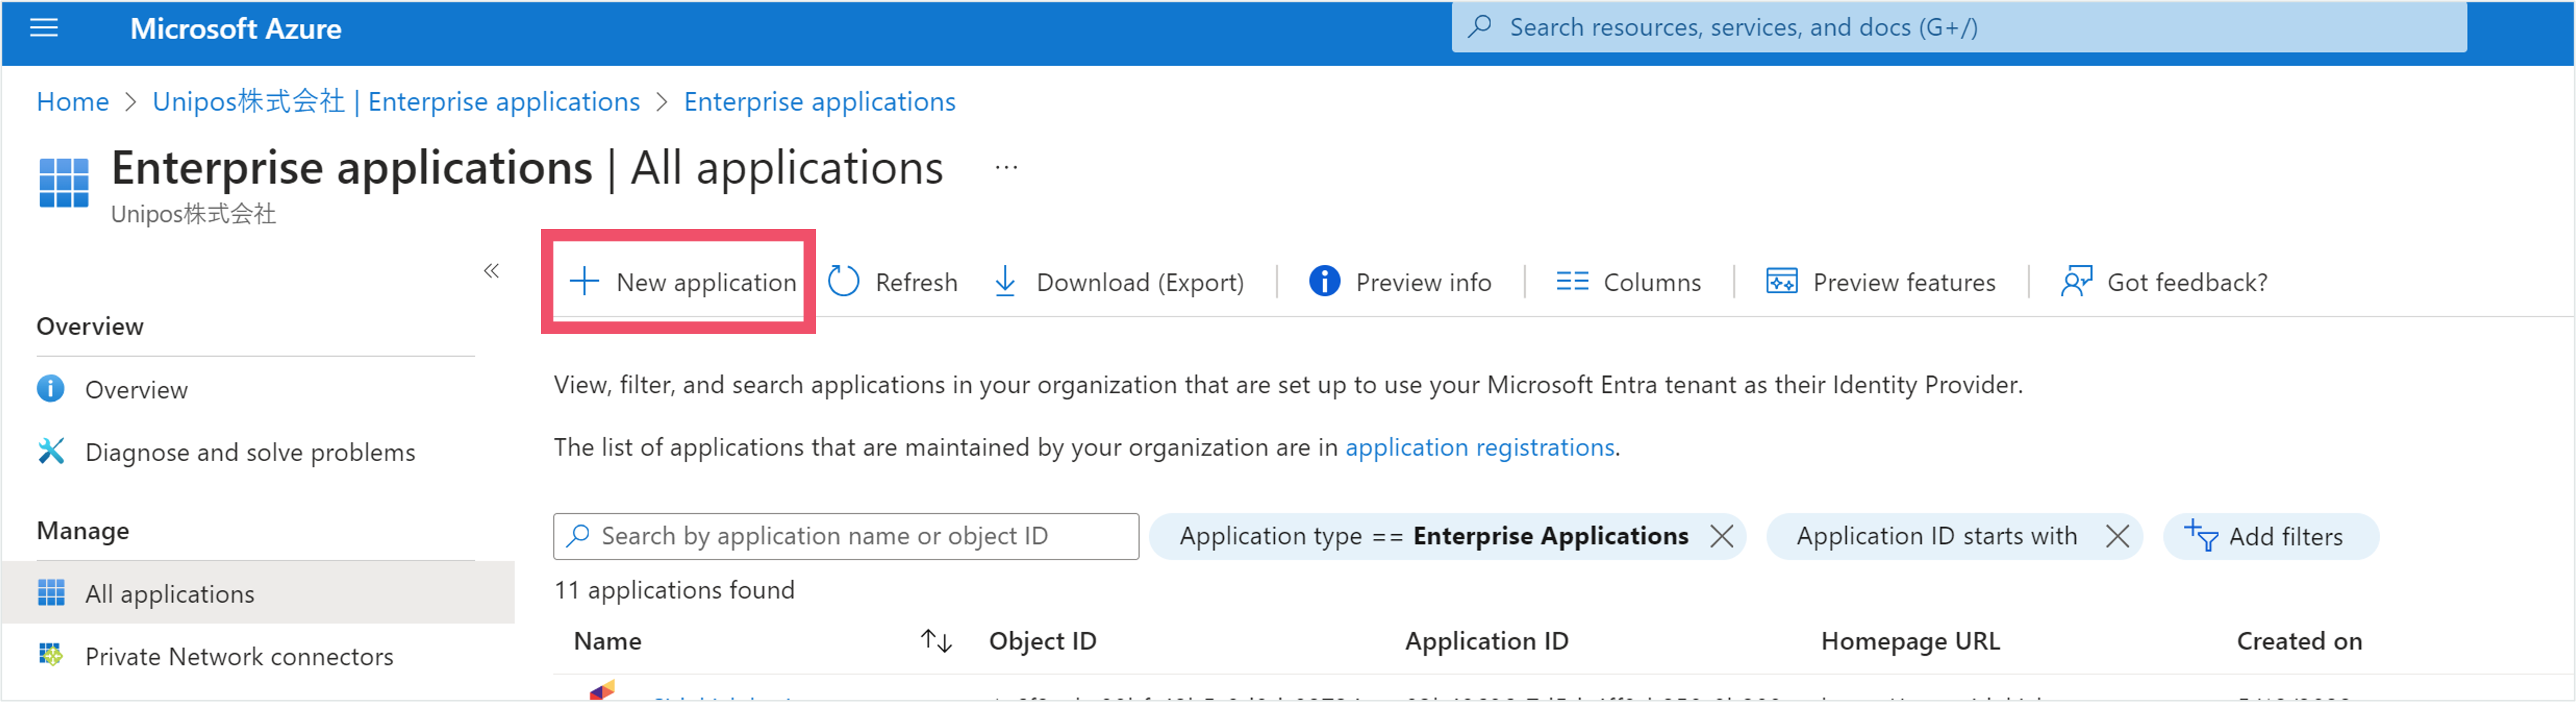Viewport: 2576px width, 702px height.
Task: Focus the global search resources field
Action: tap(1958, 27)
